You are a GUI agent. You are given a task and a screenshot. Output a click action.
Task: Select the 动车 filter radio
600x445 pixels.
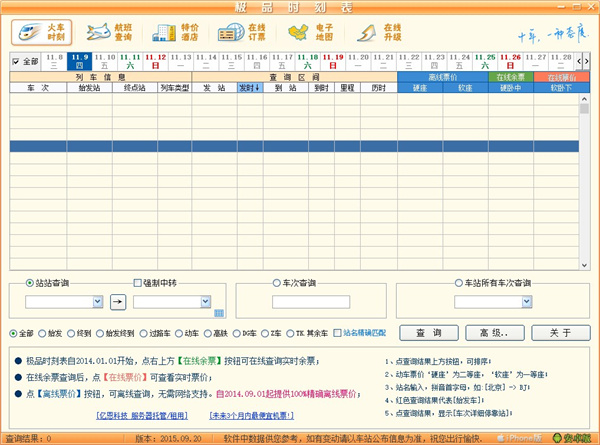[x=179, y=334]
